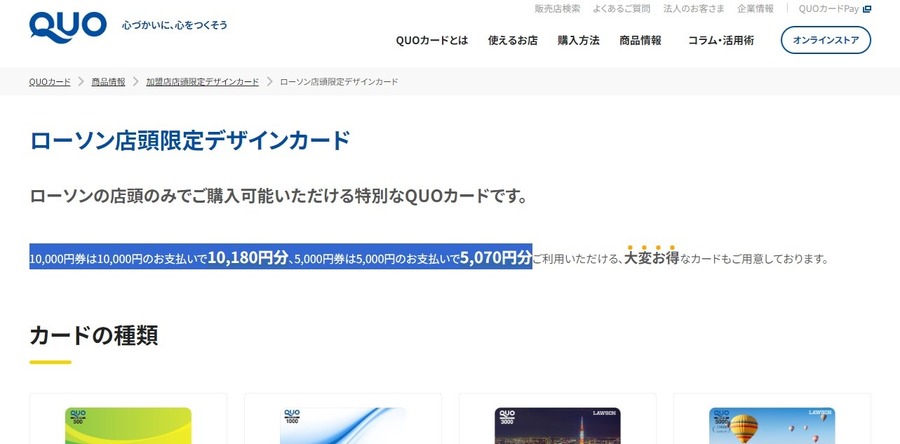Open the 法人のお客さま link
900x444 pixels.
pos(694,9)
